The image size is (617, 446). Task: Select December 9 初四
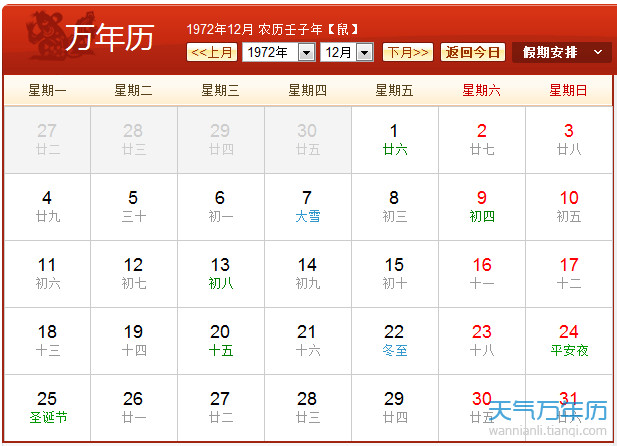tap(482, 207)
